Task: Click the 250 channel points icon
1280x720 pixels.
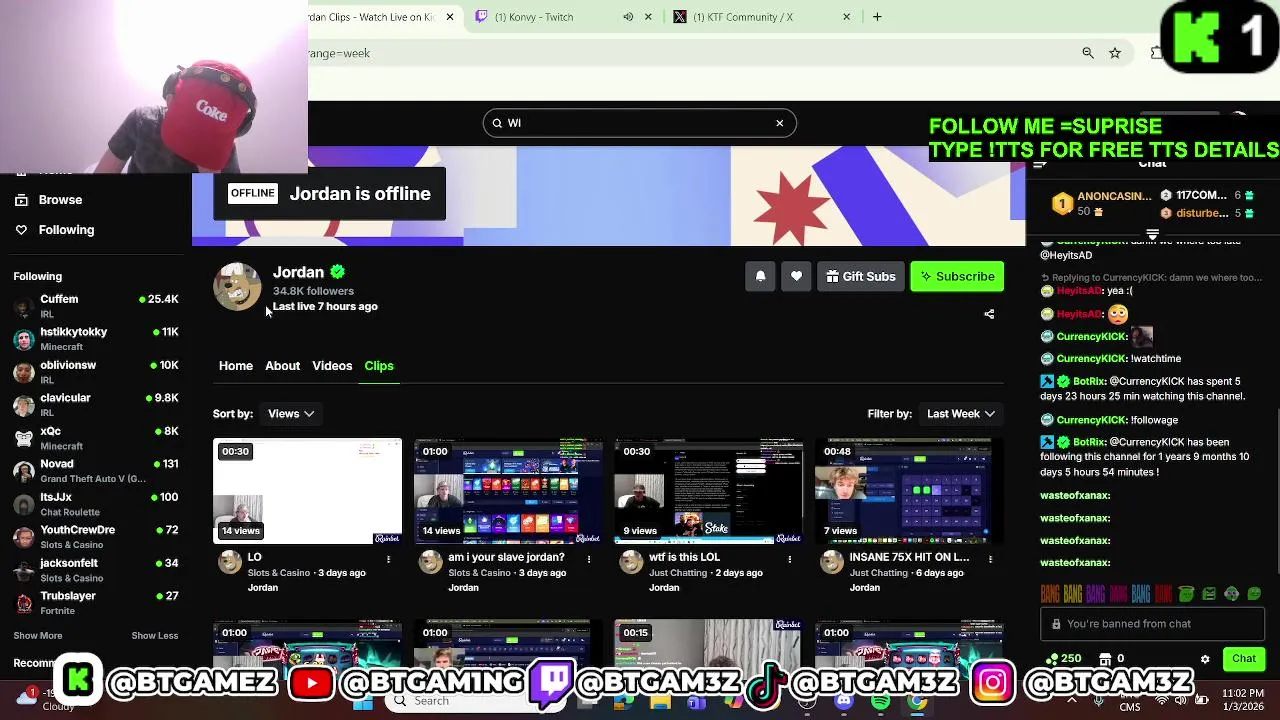Action: click(1051, 659)
